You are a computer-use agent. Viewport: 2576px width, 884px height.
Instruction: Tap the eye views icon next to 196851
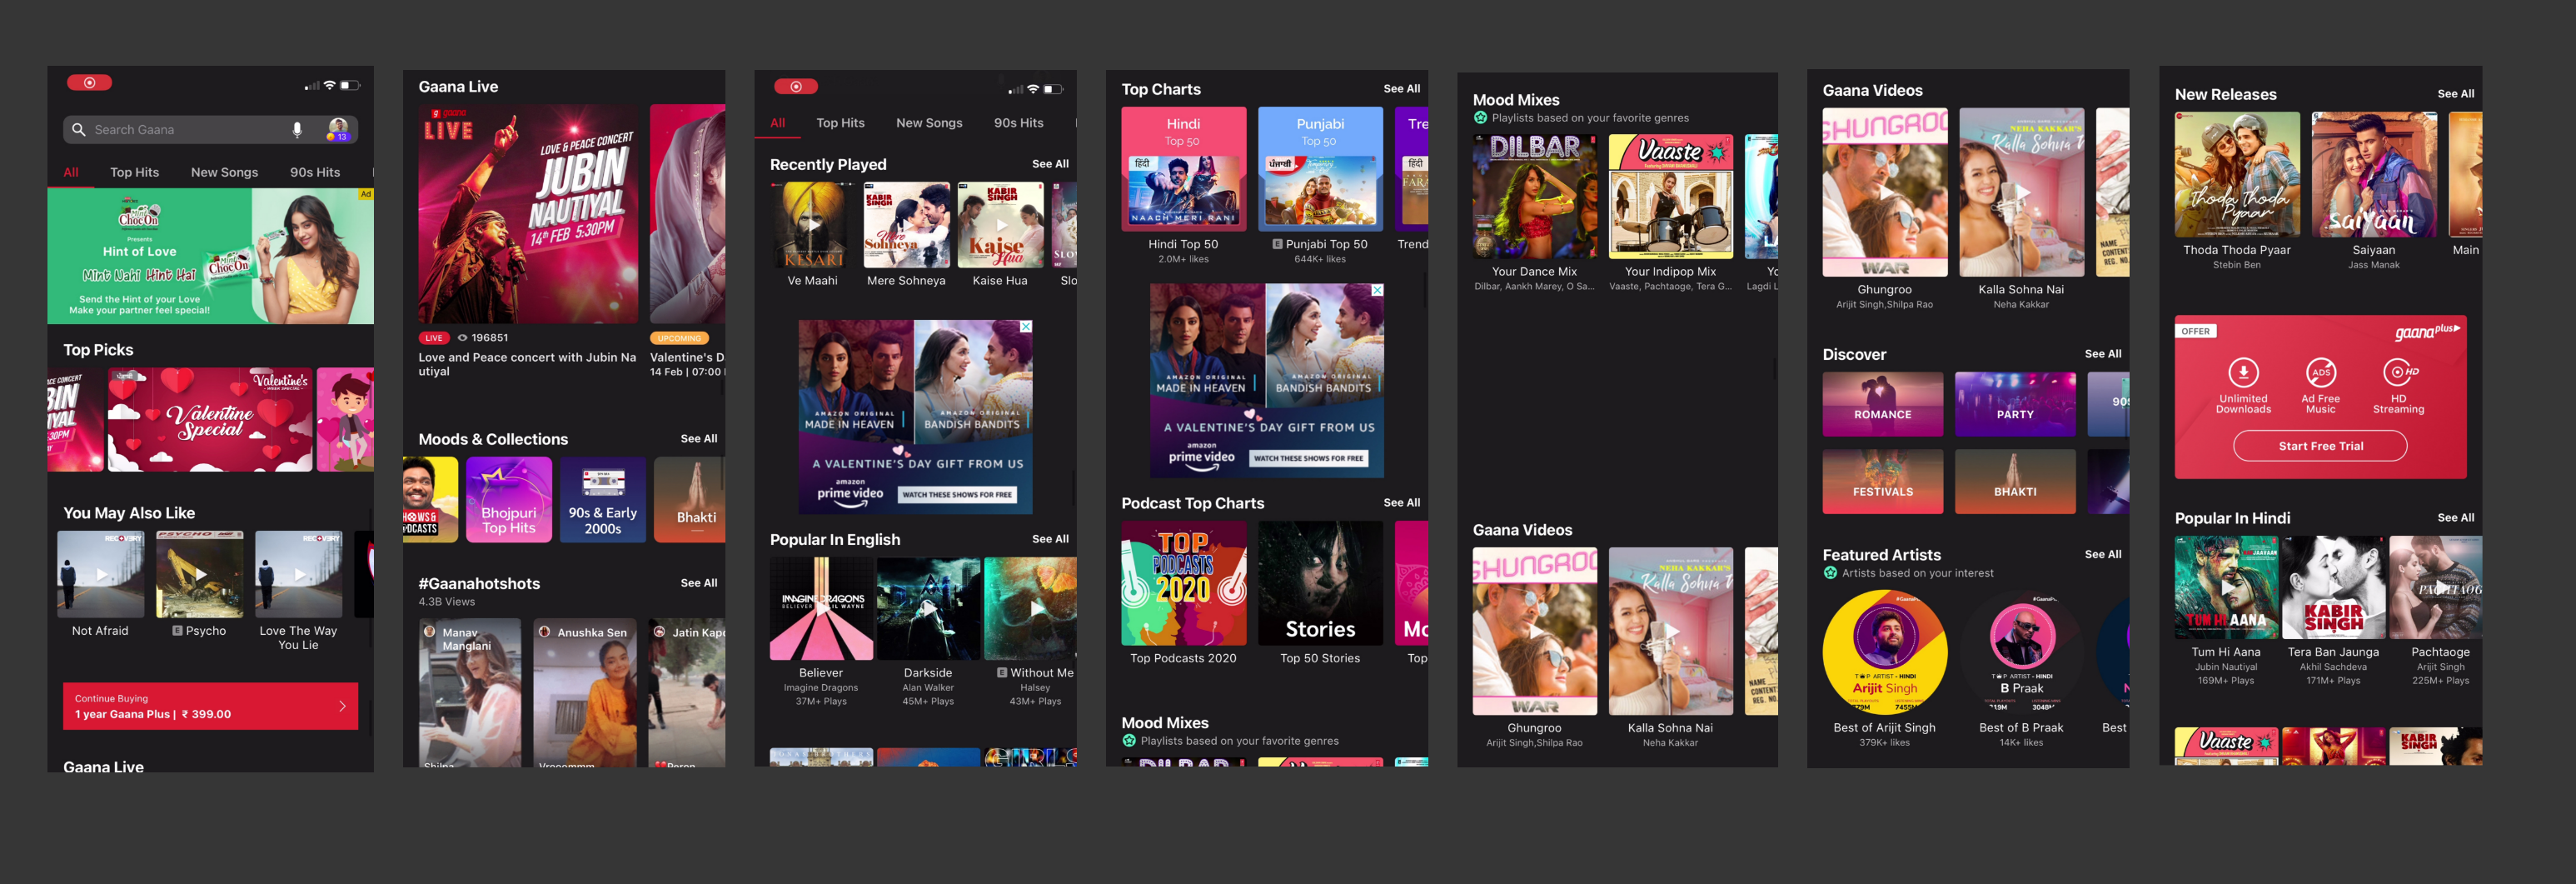[463, 338]
